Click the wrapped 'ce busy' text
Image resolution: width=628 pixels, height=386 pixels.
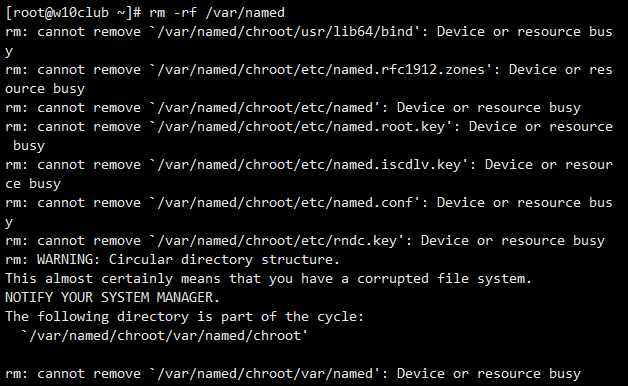(x=33, y=184)
